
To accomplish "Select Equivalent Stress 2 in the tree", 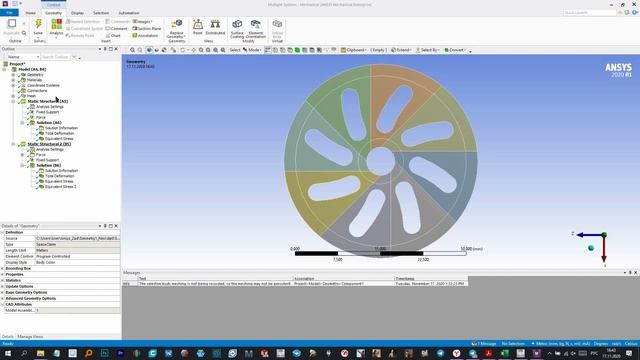I will pos(60,187).
